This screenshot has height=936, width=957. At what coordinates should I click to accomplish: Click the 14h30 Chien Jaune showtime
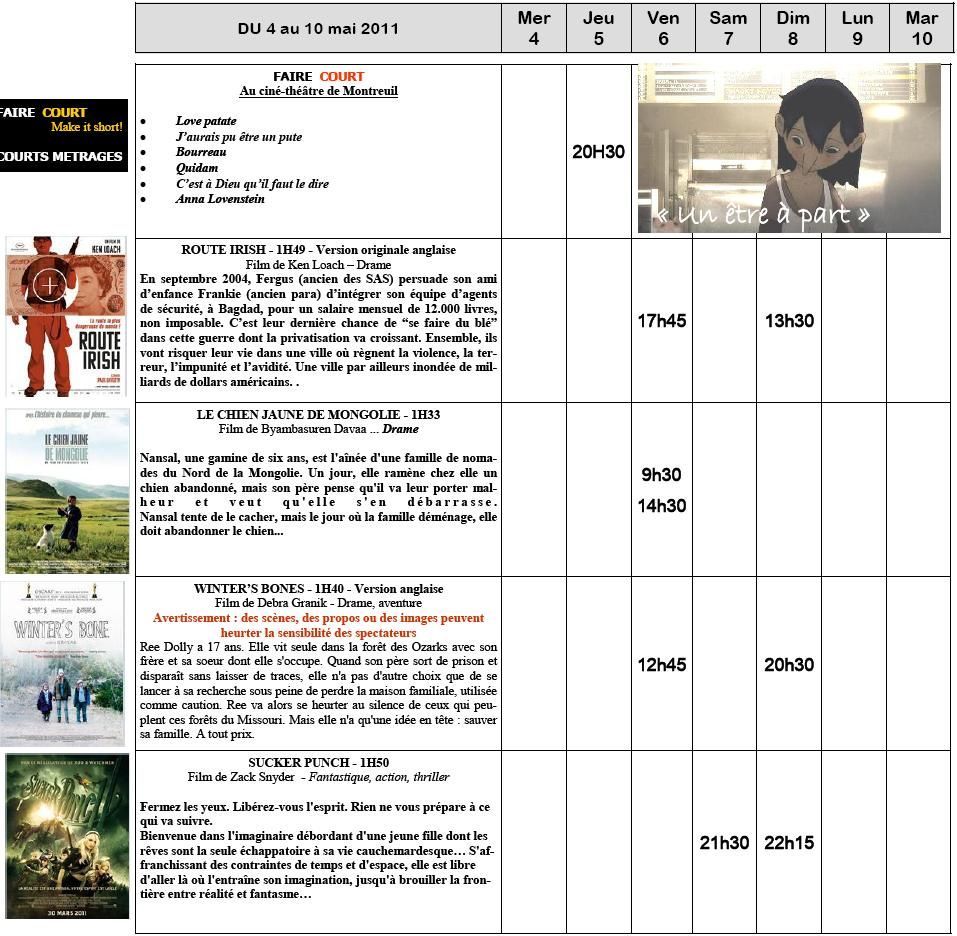pyautogui.click(x=662, y=505)
